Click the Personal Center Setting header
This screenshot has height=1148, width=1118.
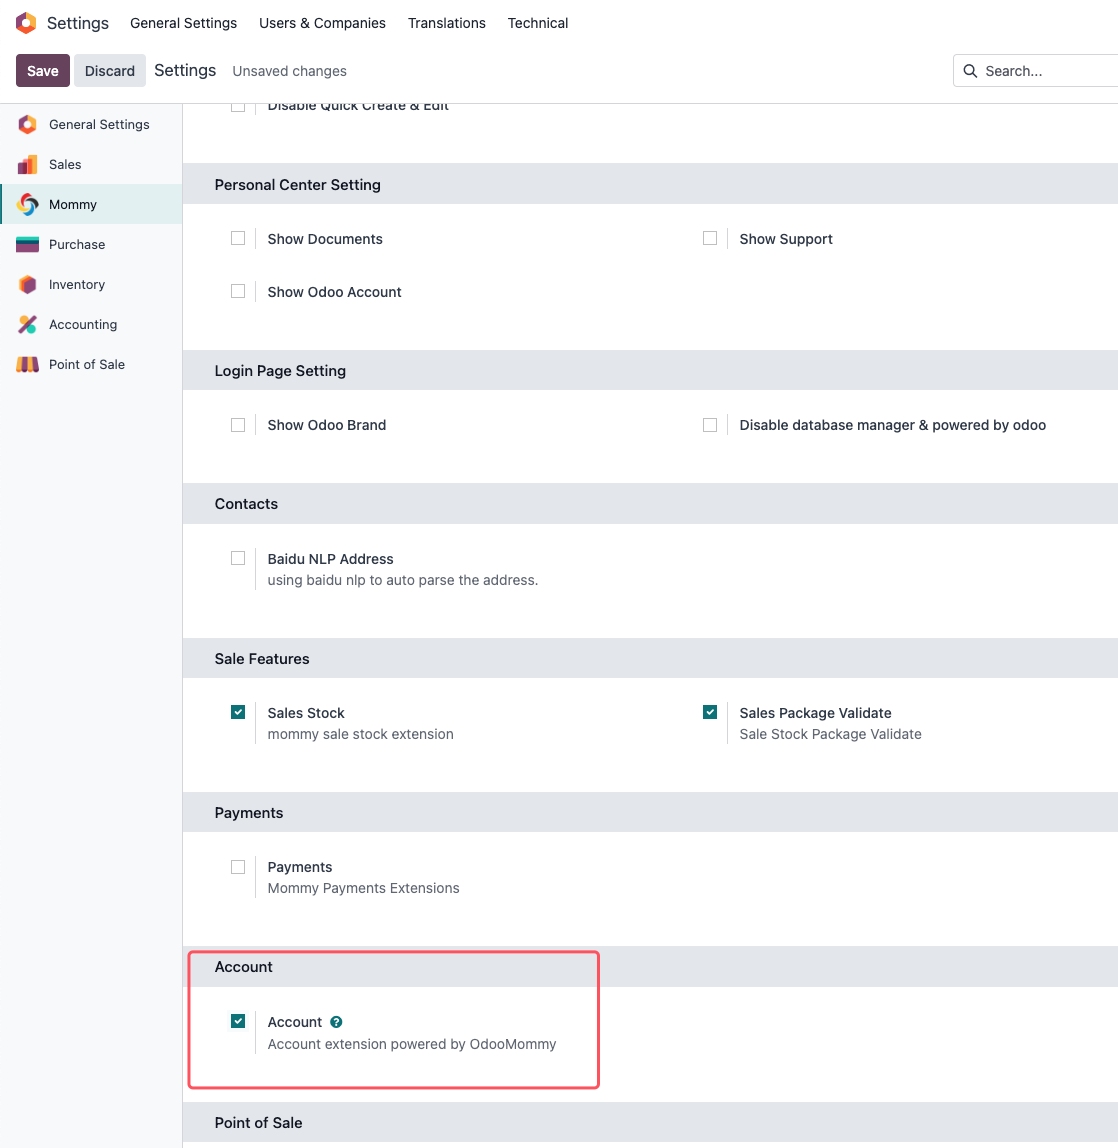tap(297, 184)
